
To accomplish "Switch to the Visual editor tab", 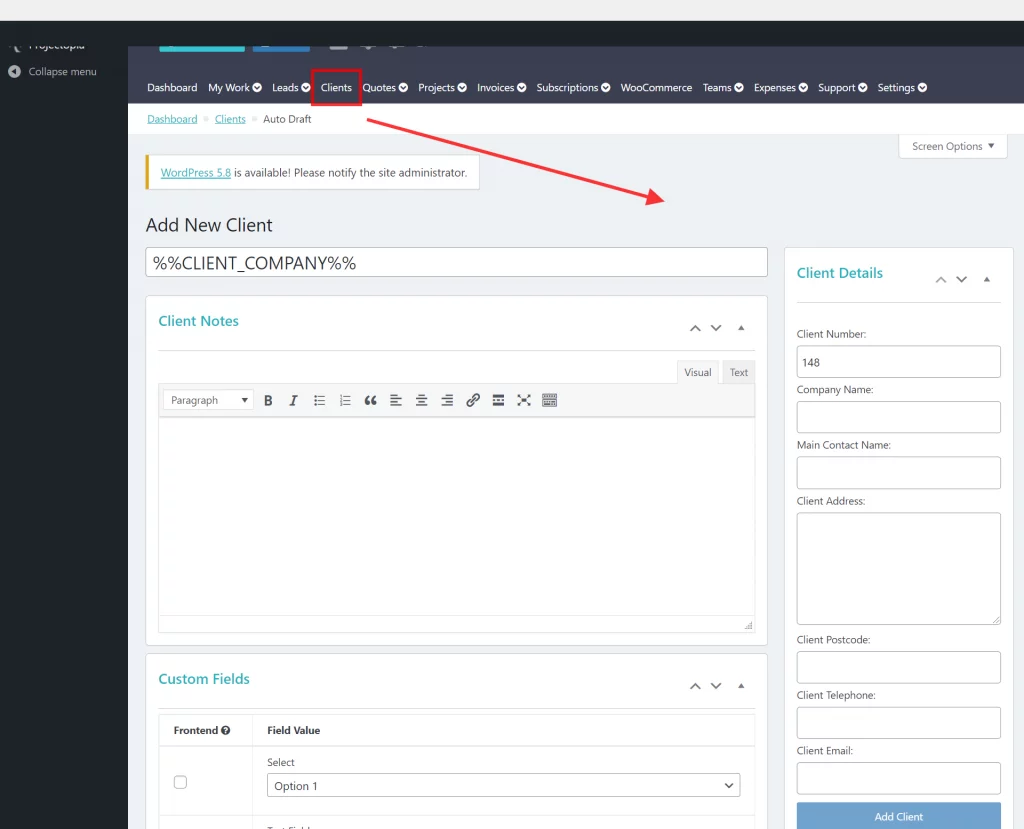I will pos(697,372).
